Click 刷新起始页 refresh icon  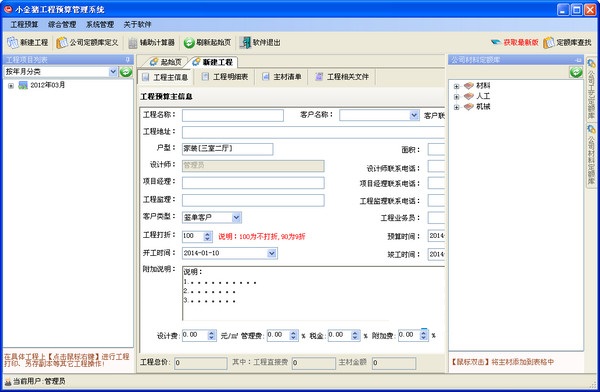pyautogui.click(x=189, y=43)
